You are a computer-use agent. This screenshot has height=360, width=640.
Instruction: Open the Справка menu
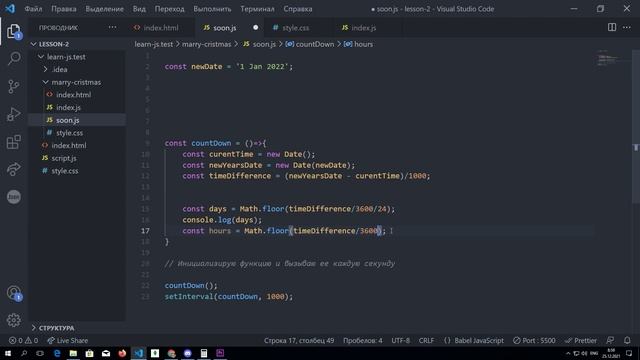[298, 9]
